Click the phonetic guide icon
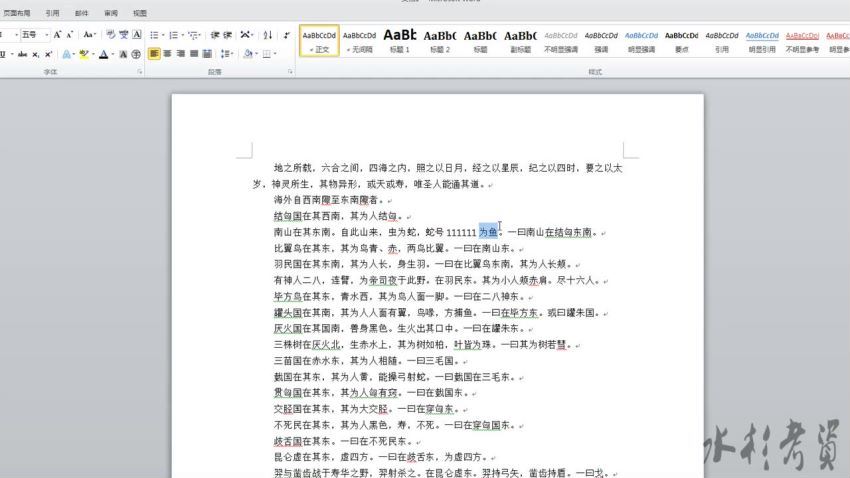Image resolution: width=850 pixels, height=478 pixels. [124, 35]
